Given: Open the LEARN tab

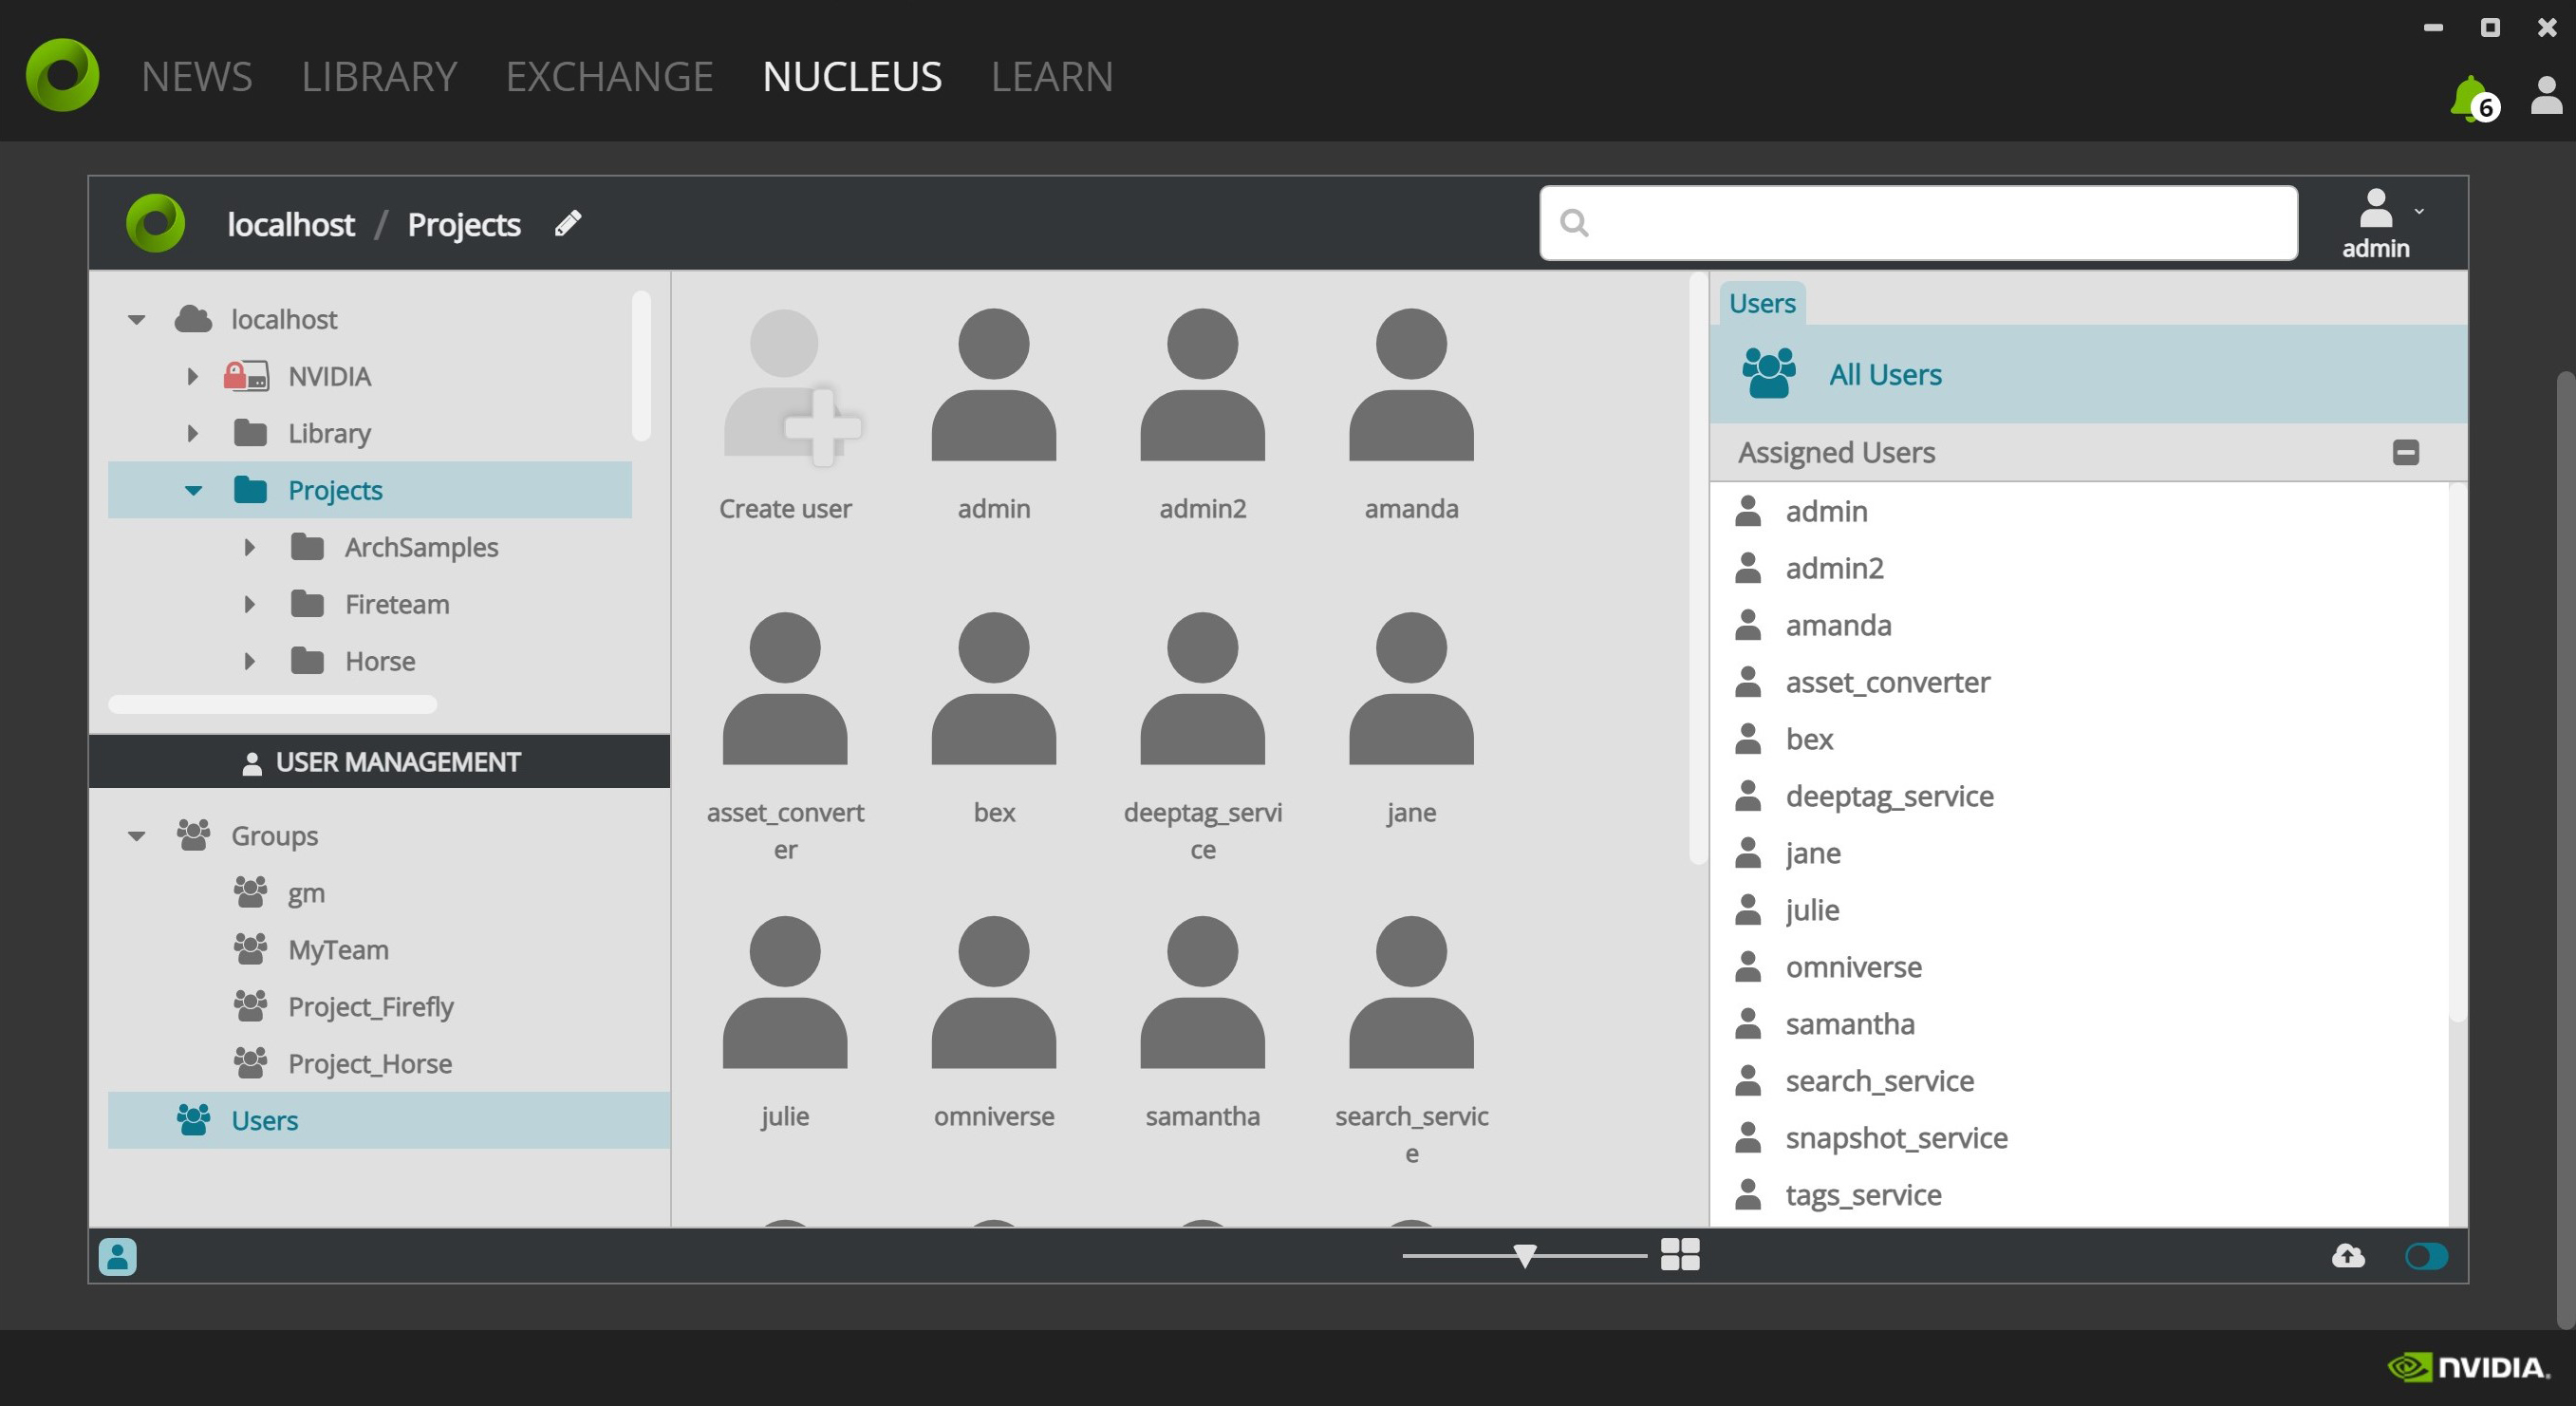Looking at the screenshot, I should (1052, 76).
